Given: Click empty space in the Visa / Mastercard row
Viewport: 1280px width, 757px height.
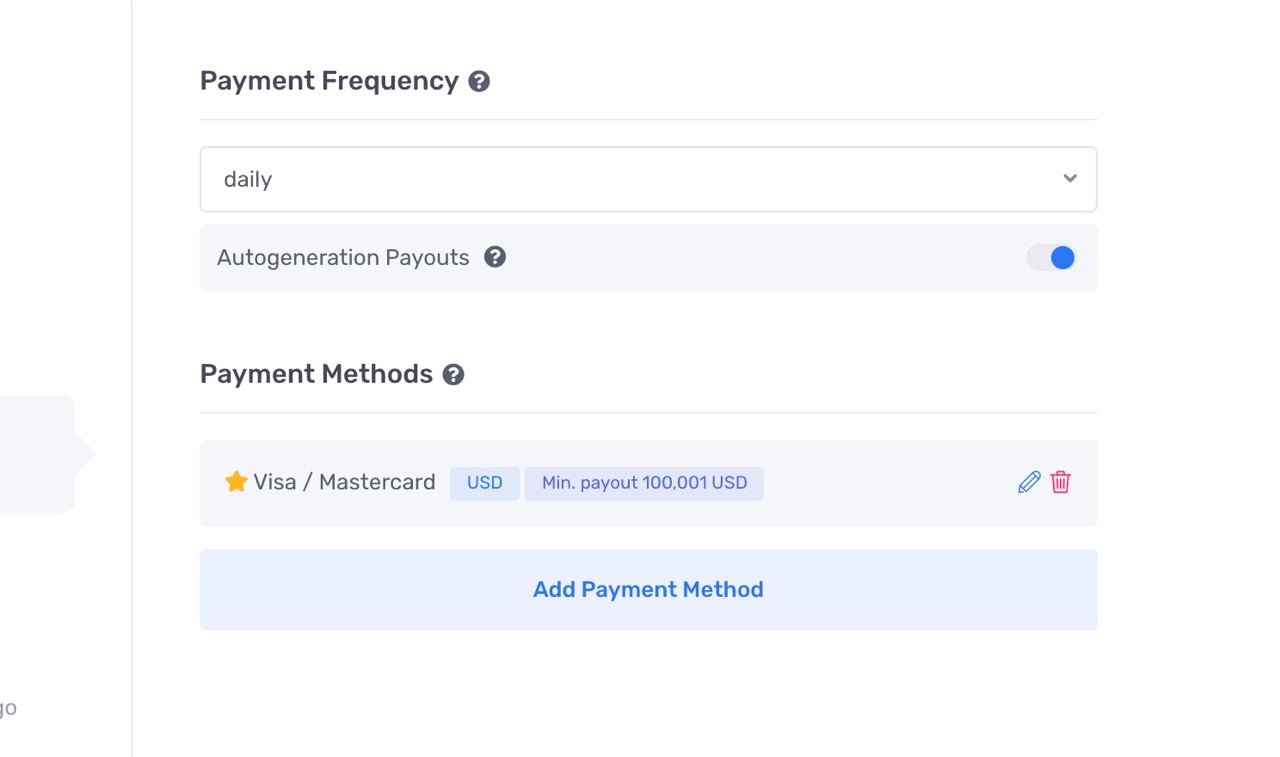Looking at the screenshot, I should coord(890,483).
